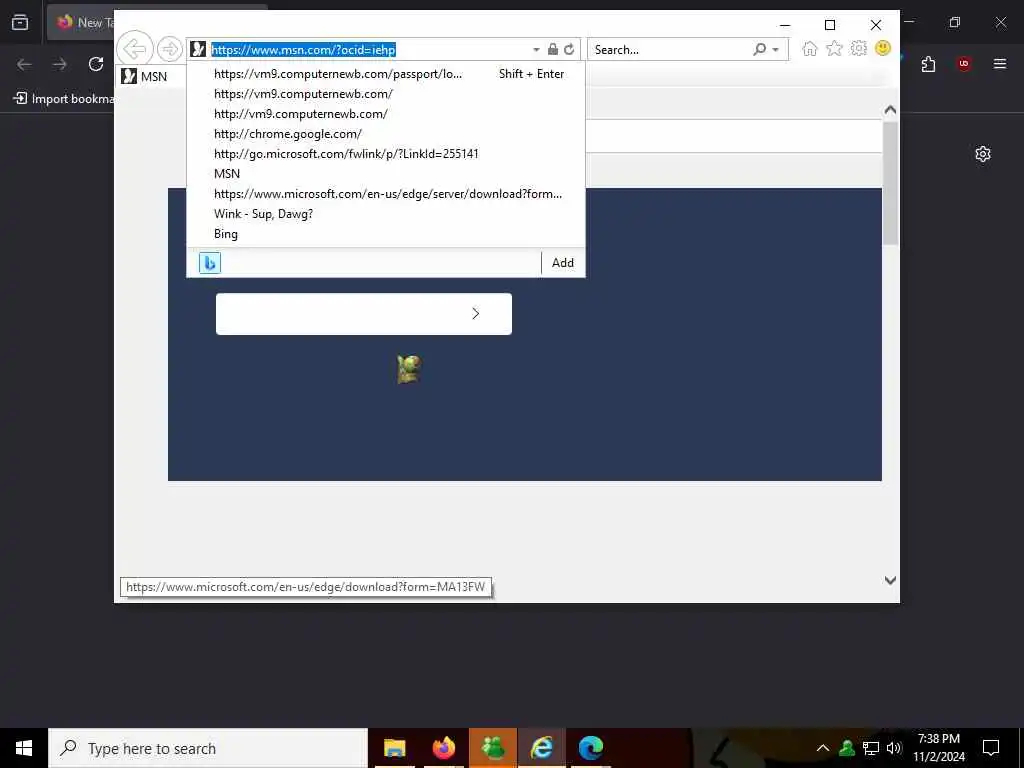Open Firefox from the taskbar
The image size is (1024, 768).
click(x=443, y=748)
